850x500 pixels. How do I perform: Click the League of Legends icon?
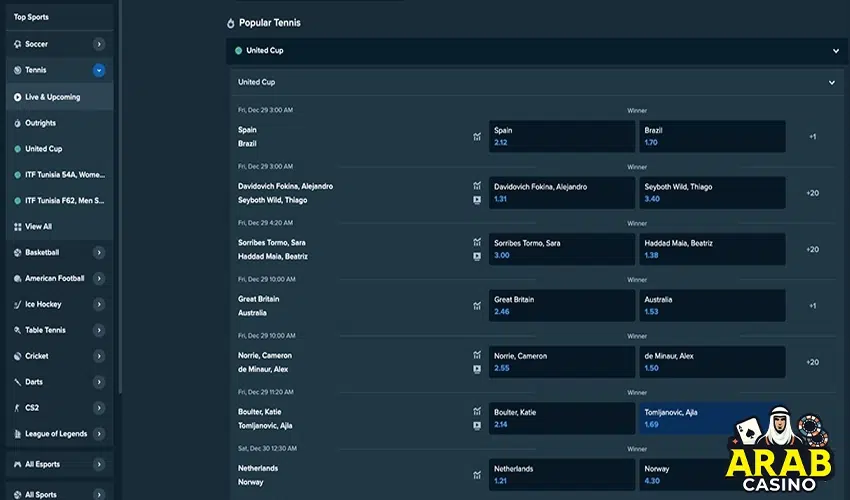tap(17, 434)
